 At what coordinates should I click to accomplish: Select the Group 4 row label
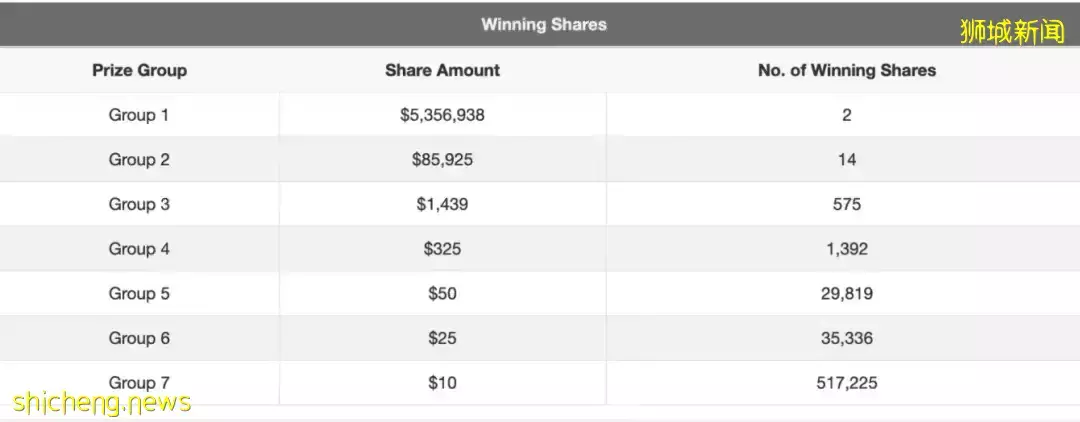138,249
